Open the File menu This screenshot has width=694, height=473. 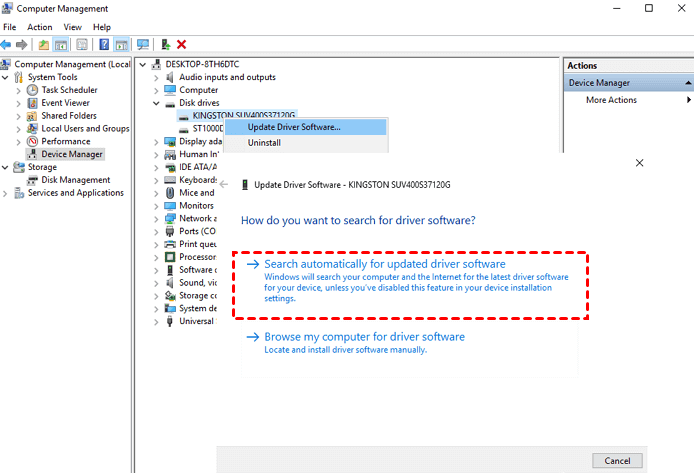9,27
